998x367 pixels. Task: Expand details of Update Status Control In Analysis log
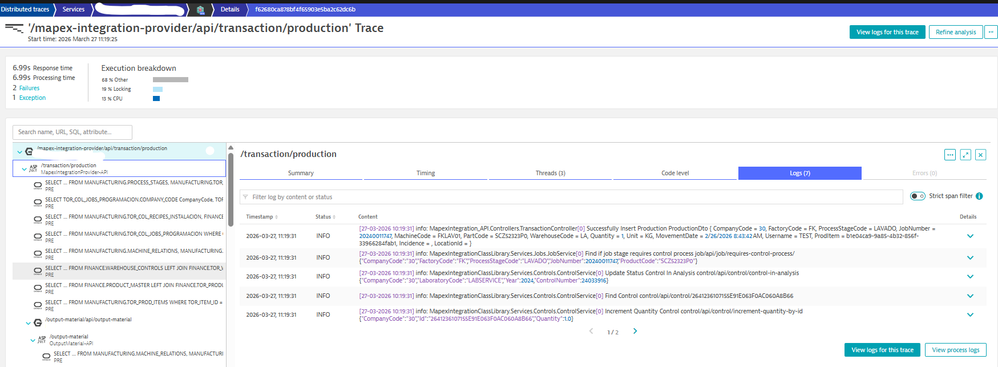point(970,277)
